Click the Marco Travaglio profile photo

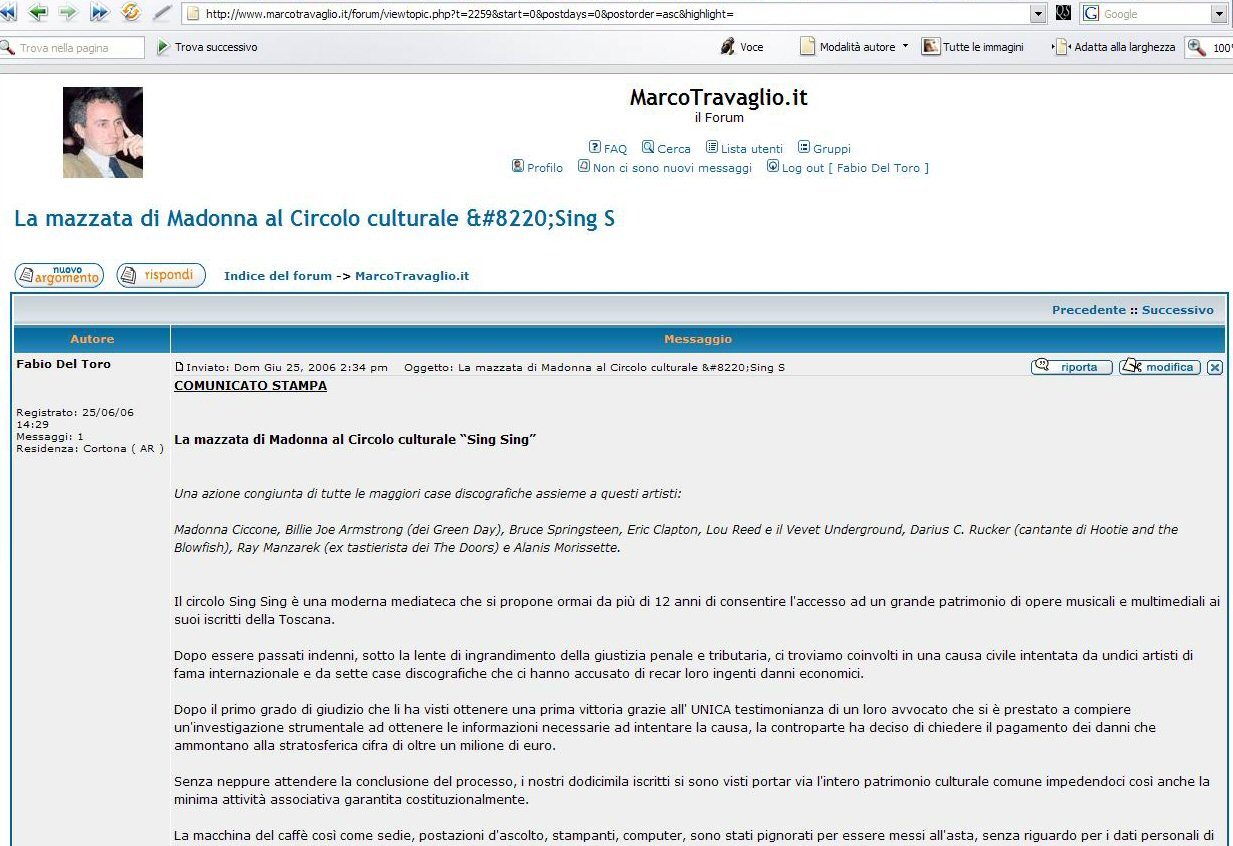103,132
